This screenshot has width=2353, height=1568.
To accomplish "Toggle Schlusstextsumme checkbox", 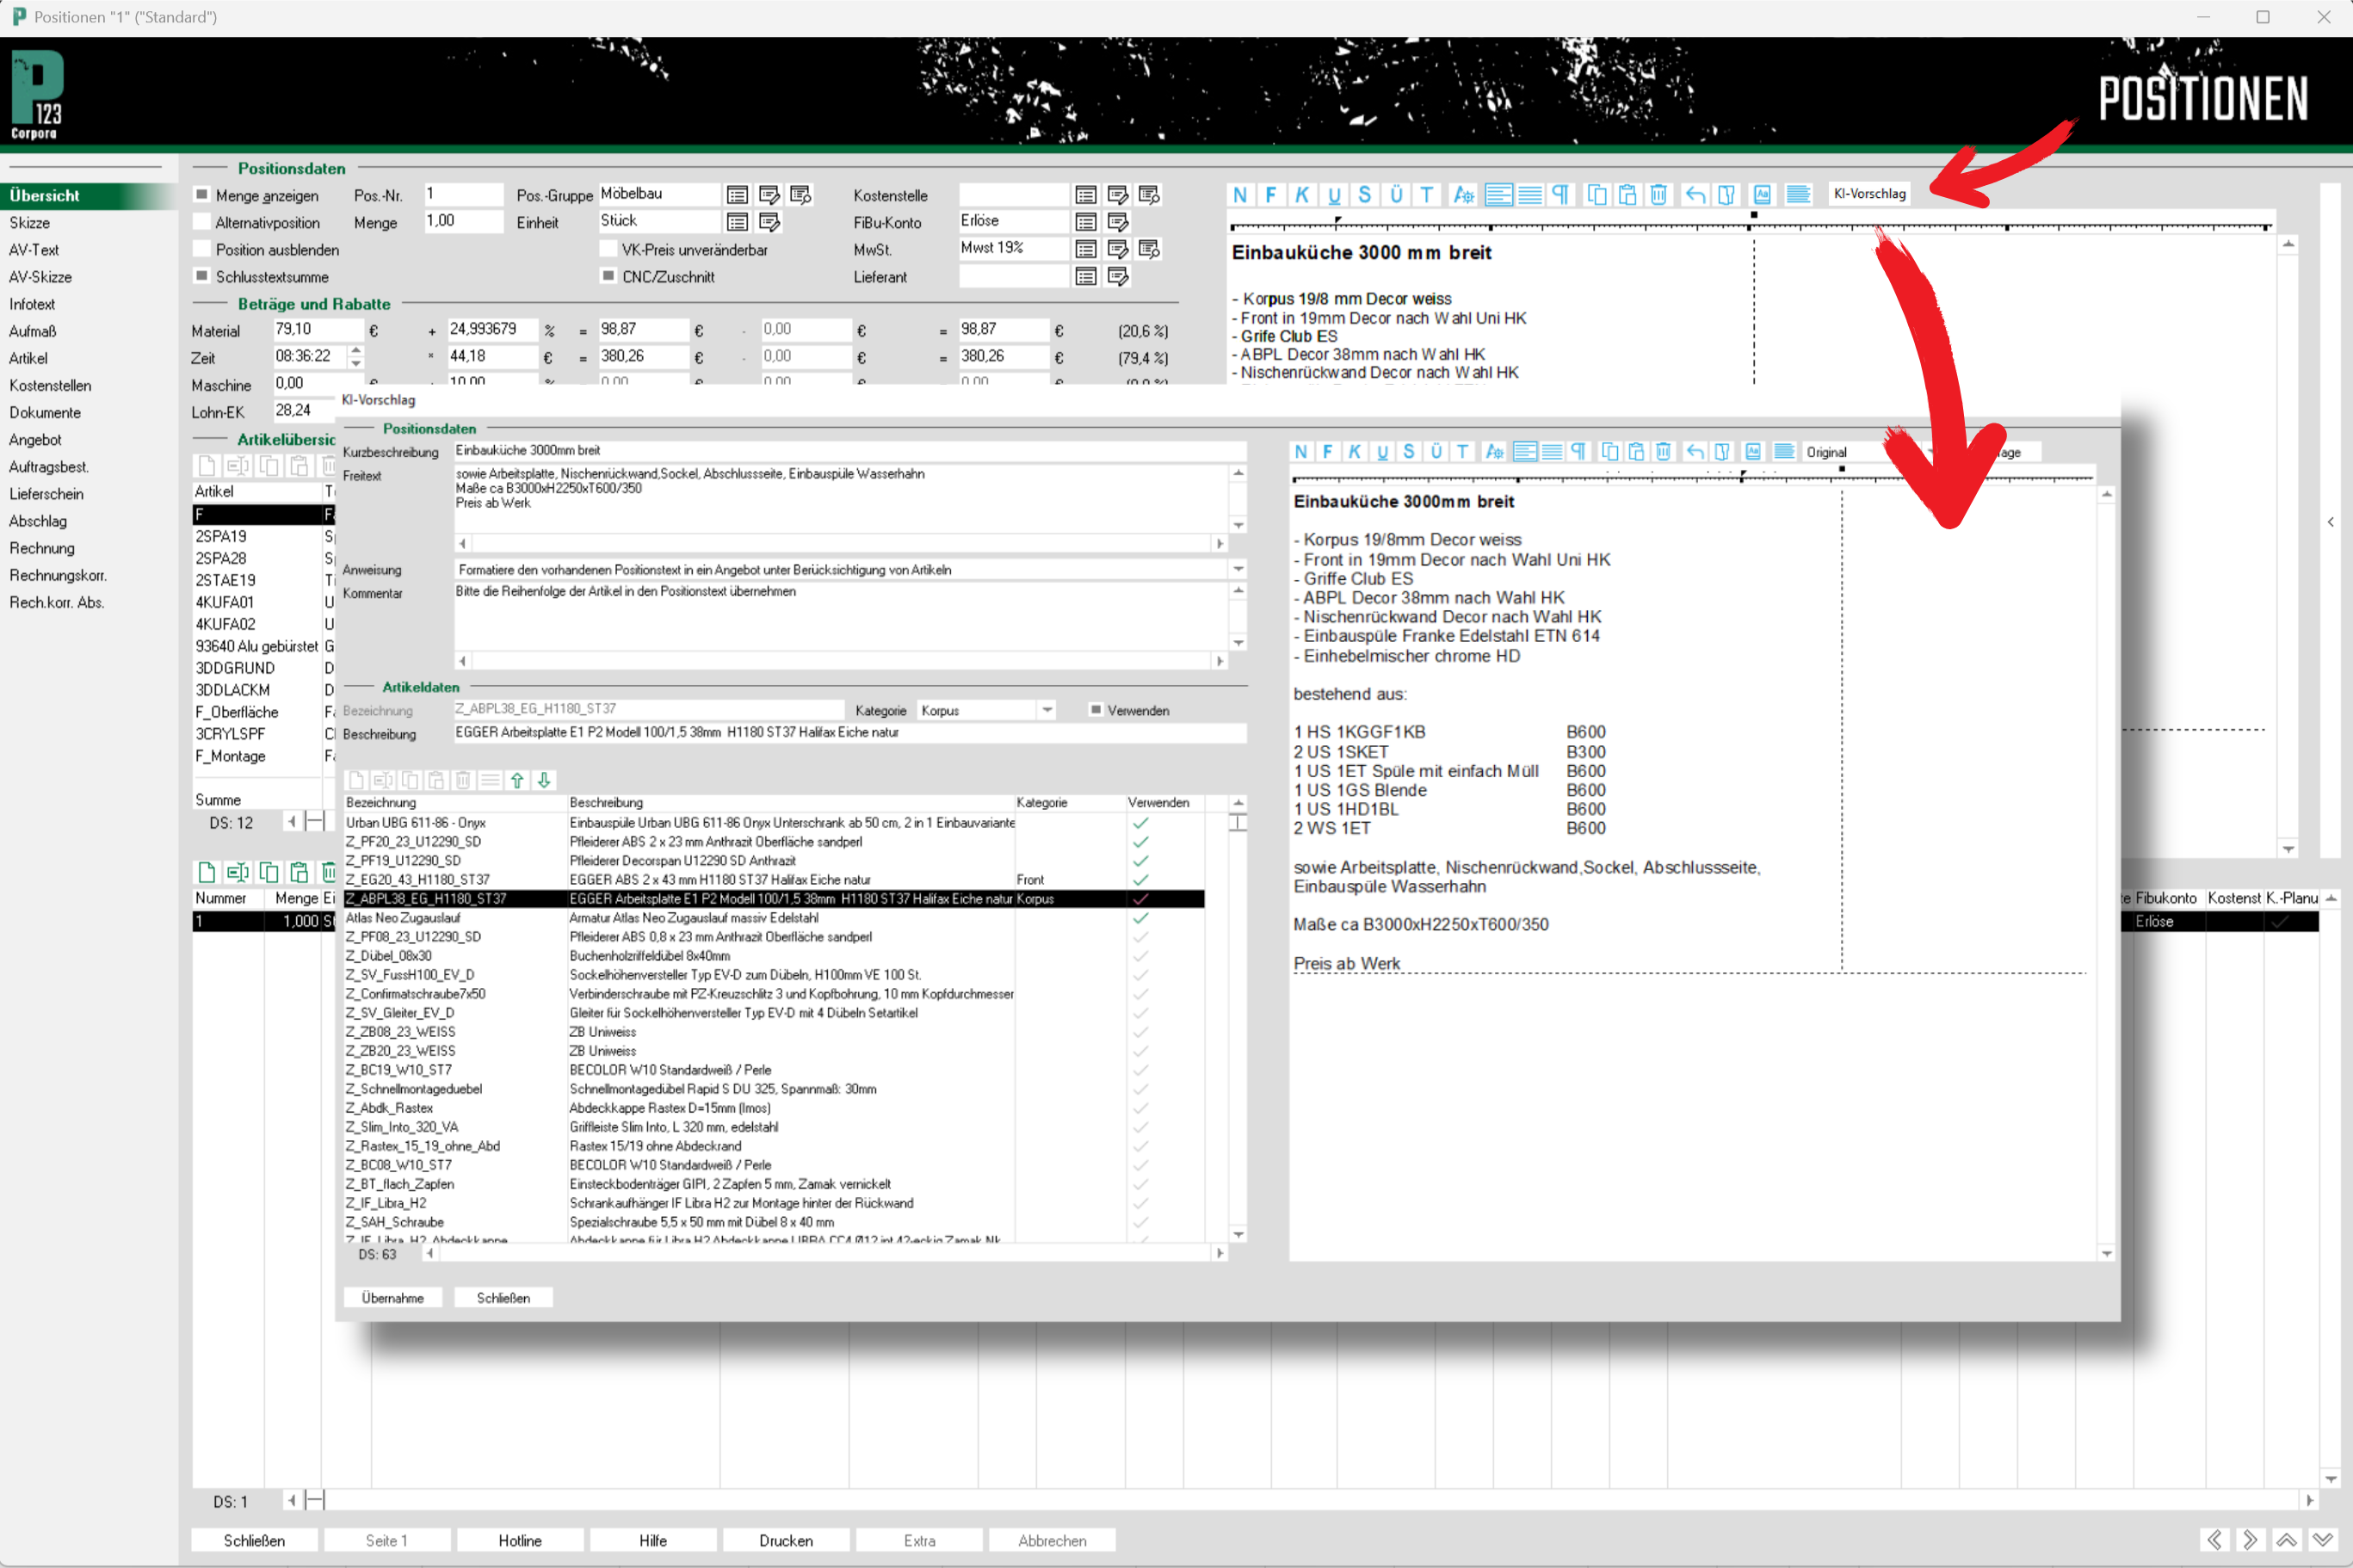I will [202, 276].
